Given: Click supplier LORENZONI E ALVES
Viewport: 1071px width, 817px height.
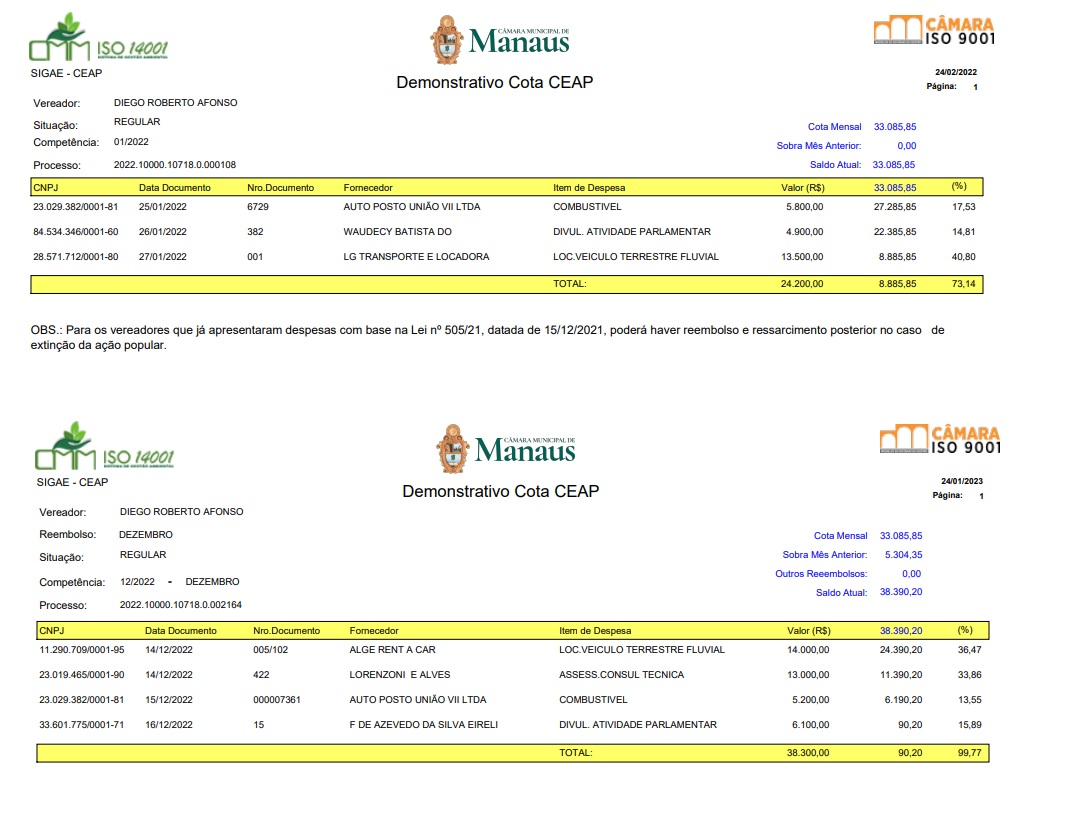Looking at the screenshot, I should (x=400, y=674).
